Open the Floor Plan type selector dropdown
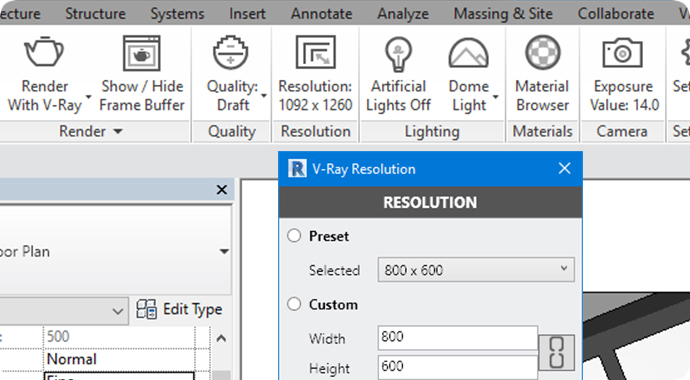 (x=224, y=252)
